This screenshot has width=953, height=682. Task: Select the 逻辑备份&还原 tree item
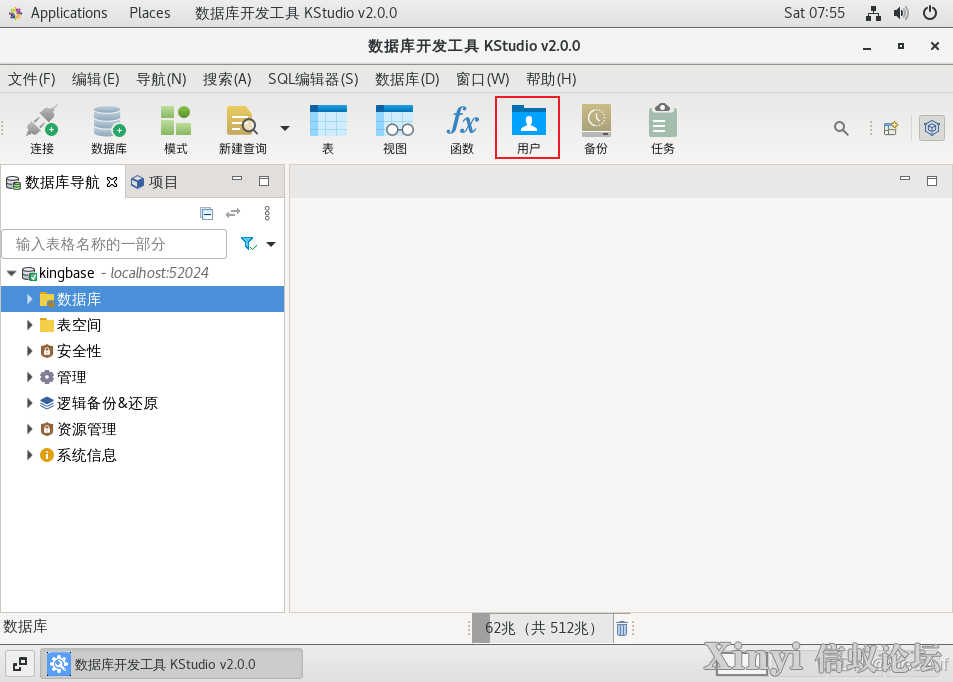[98, 403]
